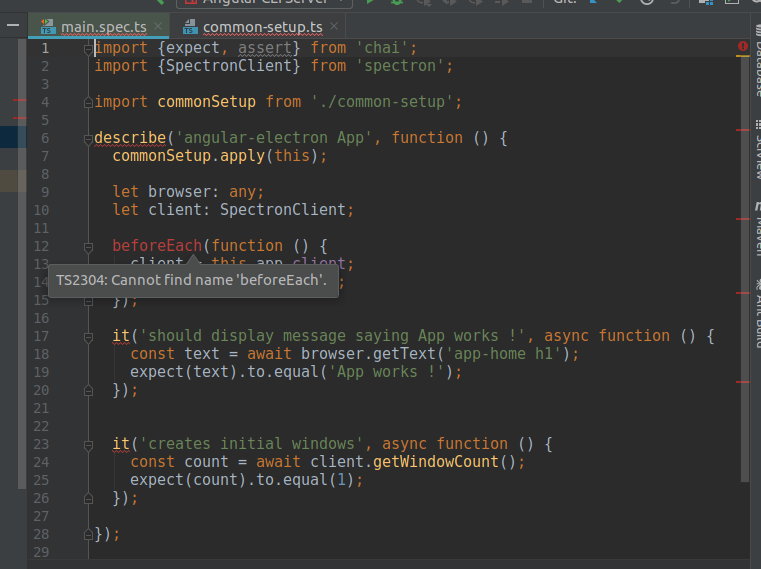Switch to the main.spec.ts editor tab
761x569 pixels.
[x=99, y=27]
